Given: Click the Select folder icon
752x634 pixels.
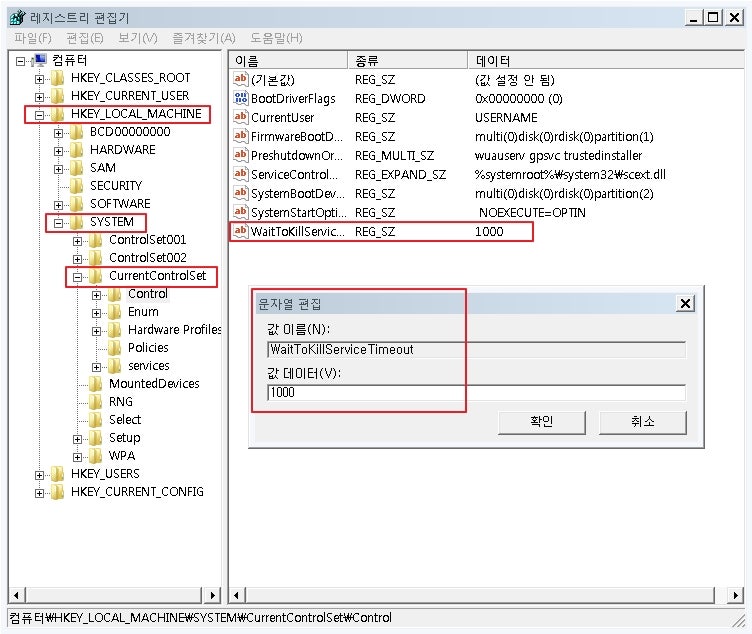Looking at the screenshot, I should [x=96, y=420].
